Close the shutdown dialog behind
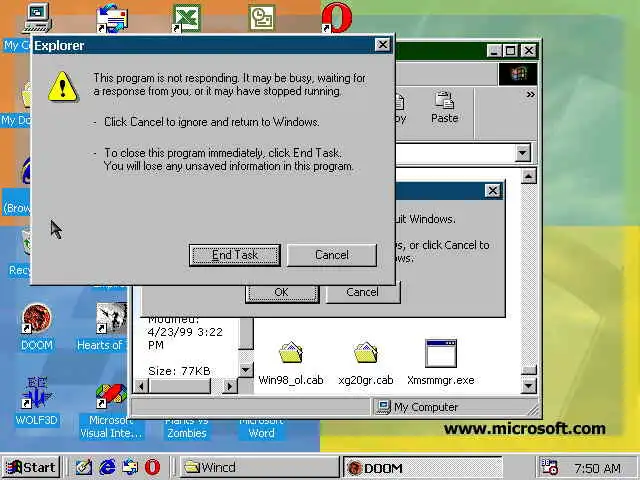 pyautogui.click(x=493, y=191)
